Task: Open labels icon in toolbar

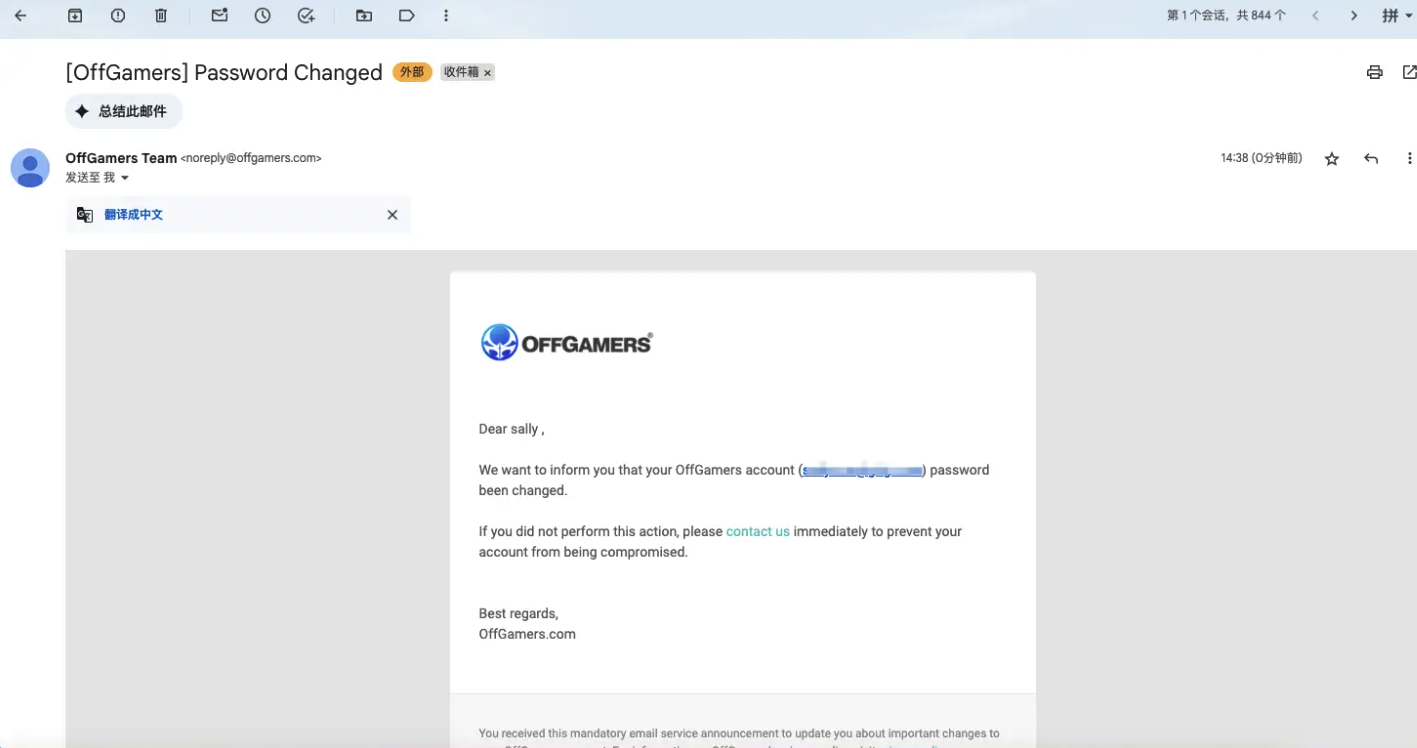Action: (407, 16)
